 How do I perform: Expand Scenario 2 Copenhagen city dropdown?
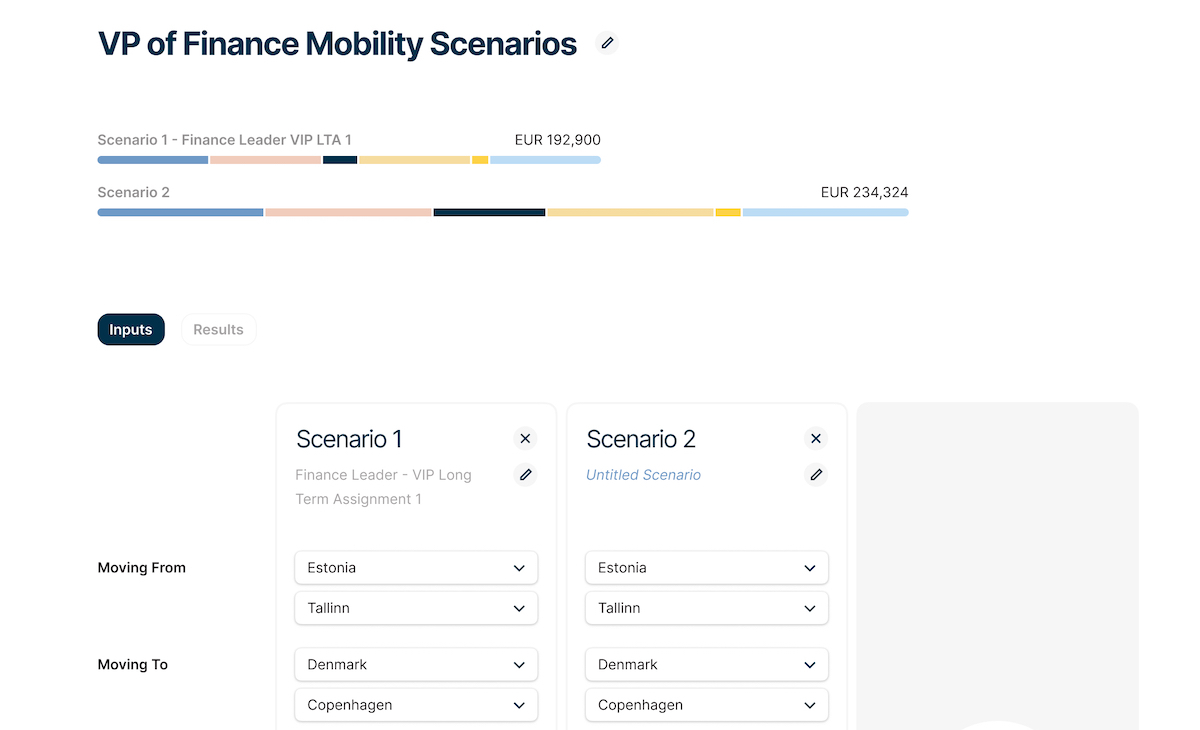(x=707, y=705)
